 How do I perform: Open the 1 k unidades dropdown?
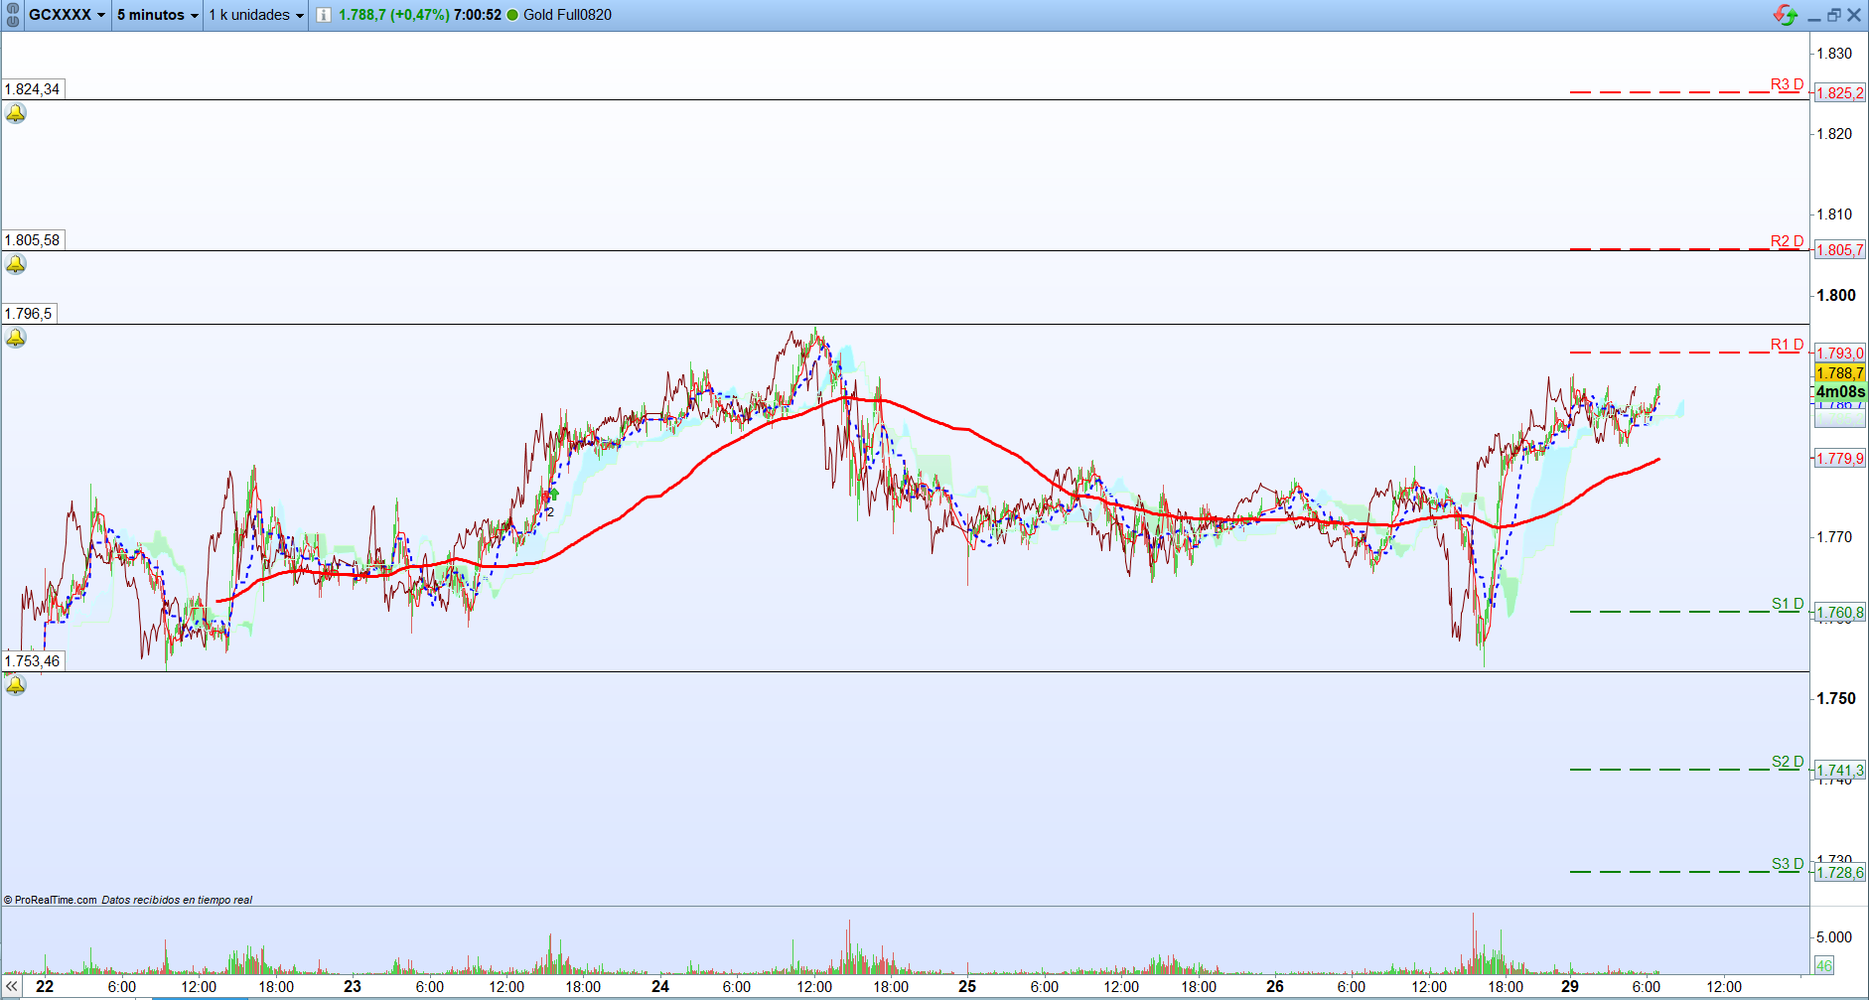256,15
